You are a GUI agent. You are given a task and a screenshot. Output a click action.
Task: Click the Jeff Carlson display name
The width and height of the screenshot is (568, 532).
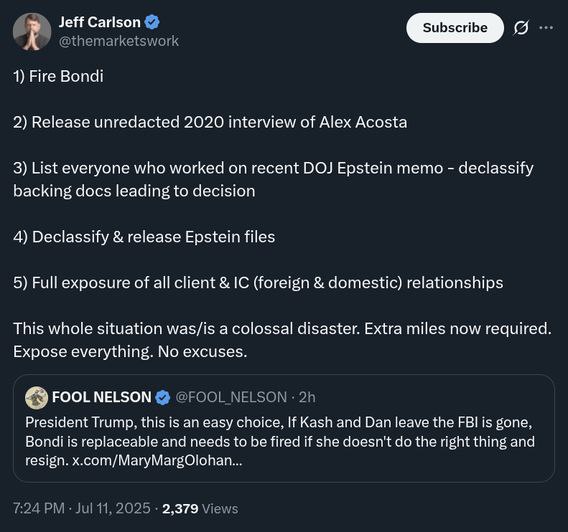click(x=100, y=22)
